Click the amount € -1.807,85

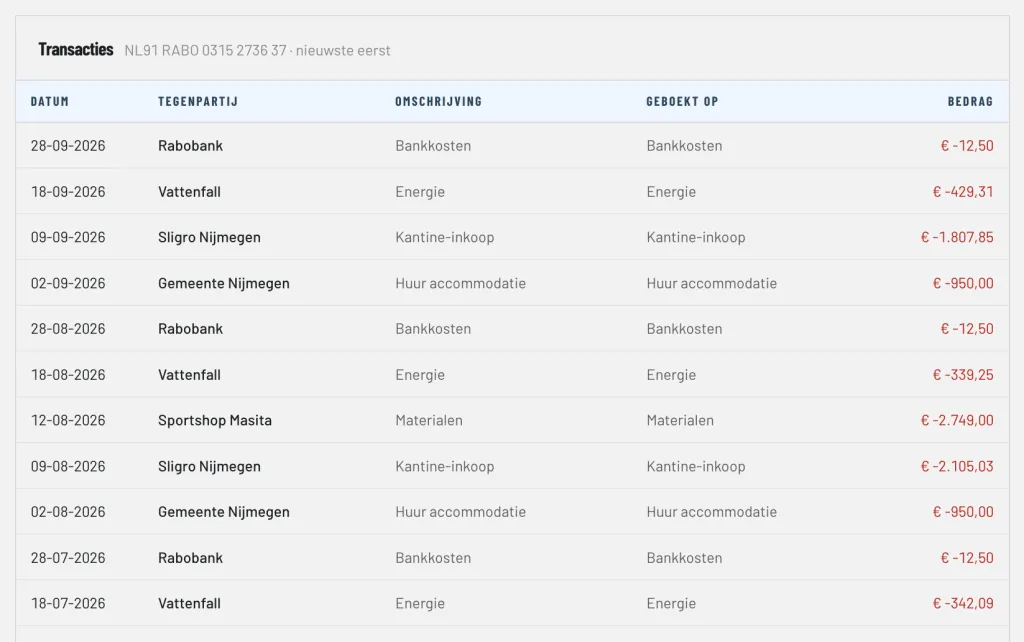[x=957, y=237]
